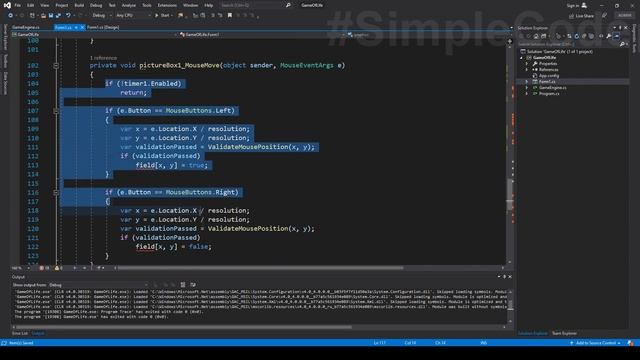Click the red errors indicator icon
This screenshot has width=640, height=360.
[42, 268]
